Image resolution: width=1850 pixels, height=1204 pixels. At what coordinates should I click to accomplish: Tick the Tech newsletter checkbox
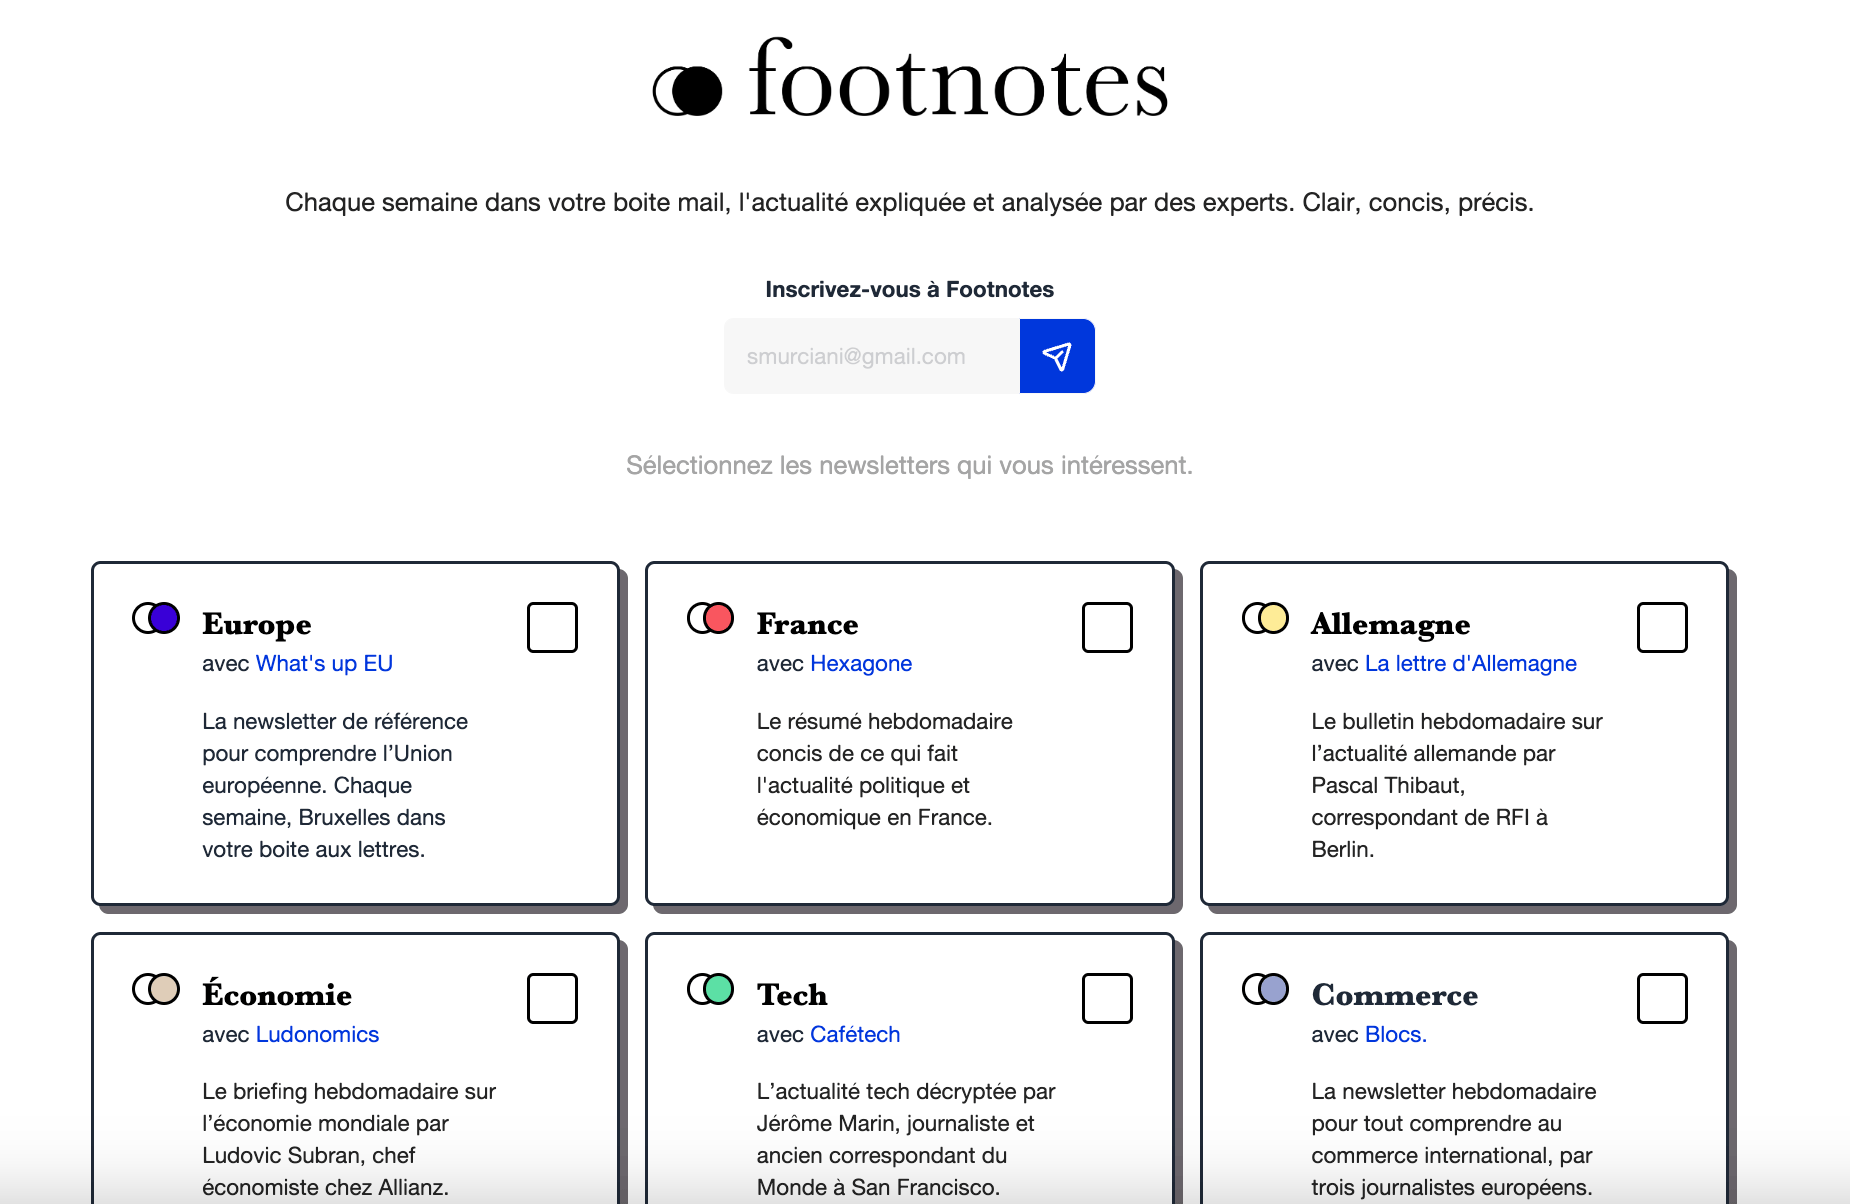(x=1107, y=998)
